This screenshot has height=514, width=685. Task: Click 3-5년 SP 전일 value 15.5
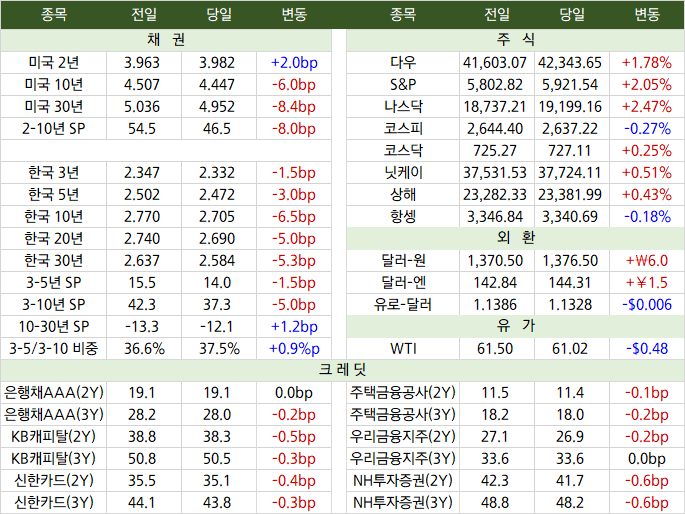click(142, 283)
